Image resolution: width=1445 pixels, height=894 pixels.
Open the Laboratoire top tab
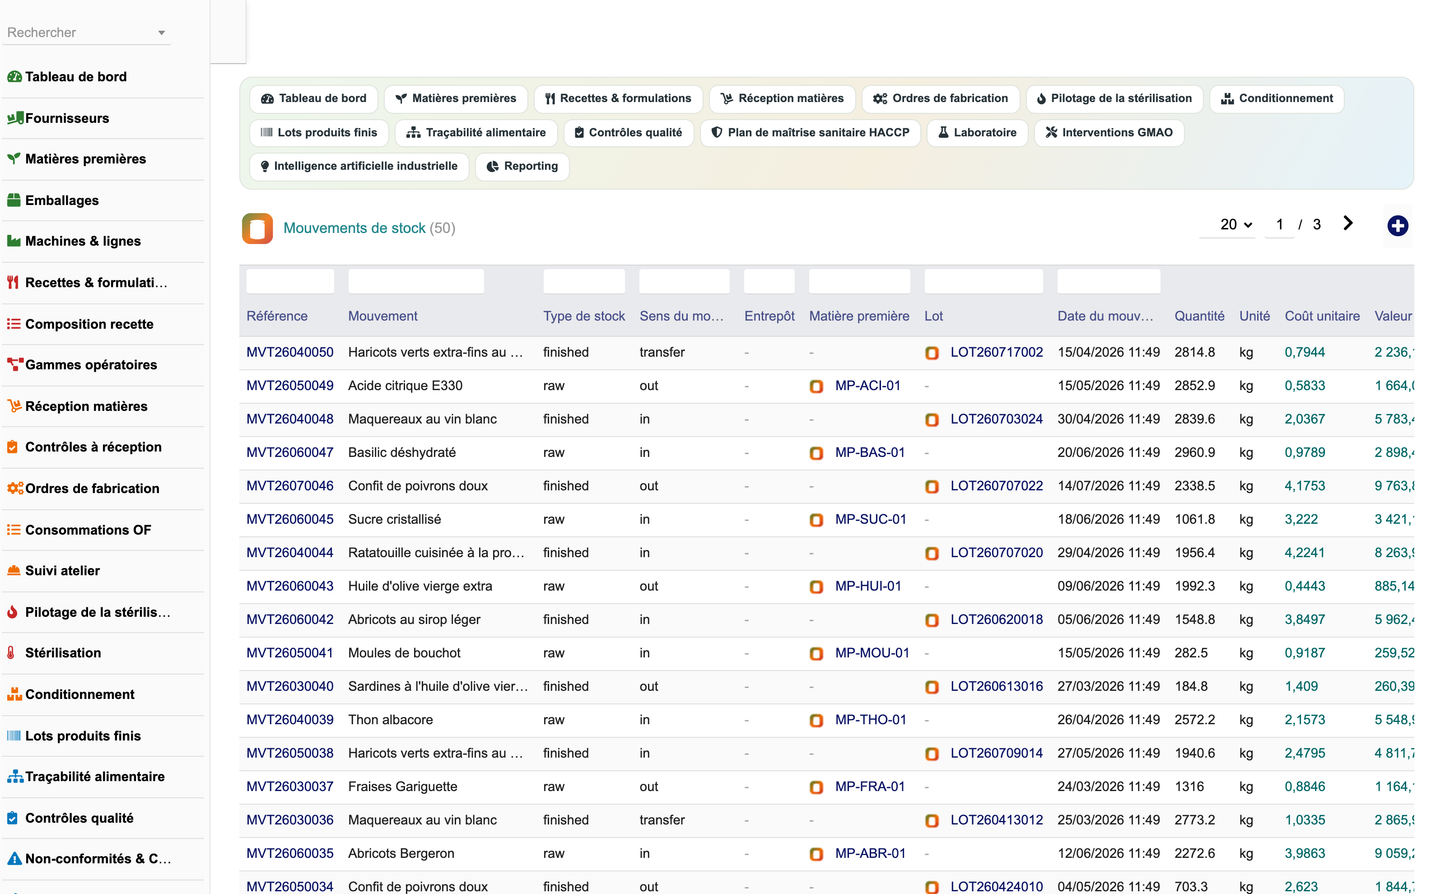[x=977, y=133]
